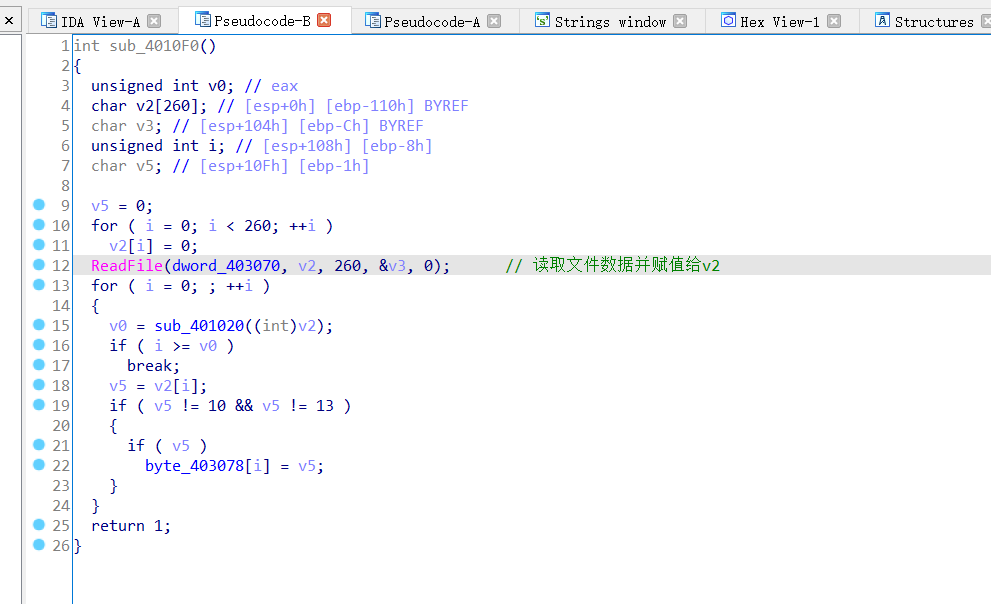Click the v5 variable on line 18
The height and width of the screenshot is (604, 991).
120,386
